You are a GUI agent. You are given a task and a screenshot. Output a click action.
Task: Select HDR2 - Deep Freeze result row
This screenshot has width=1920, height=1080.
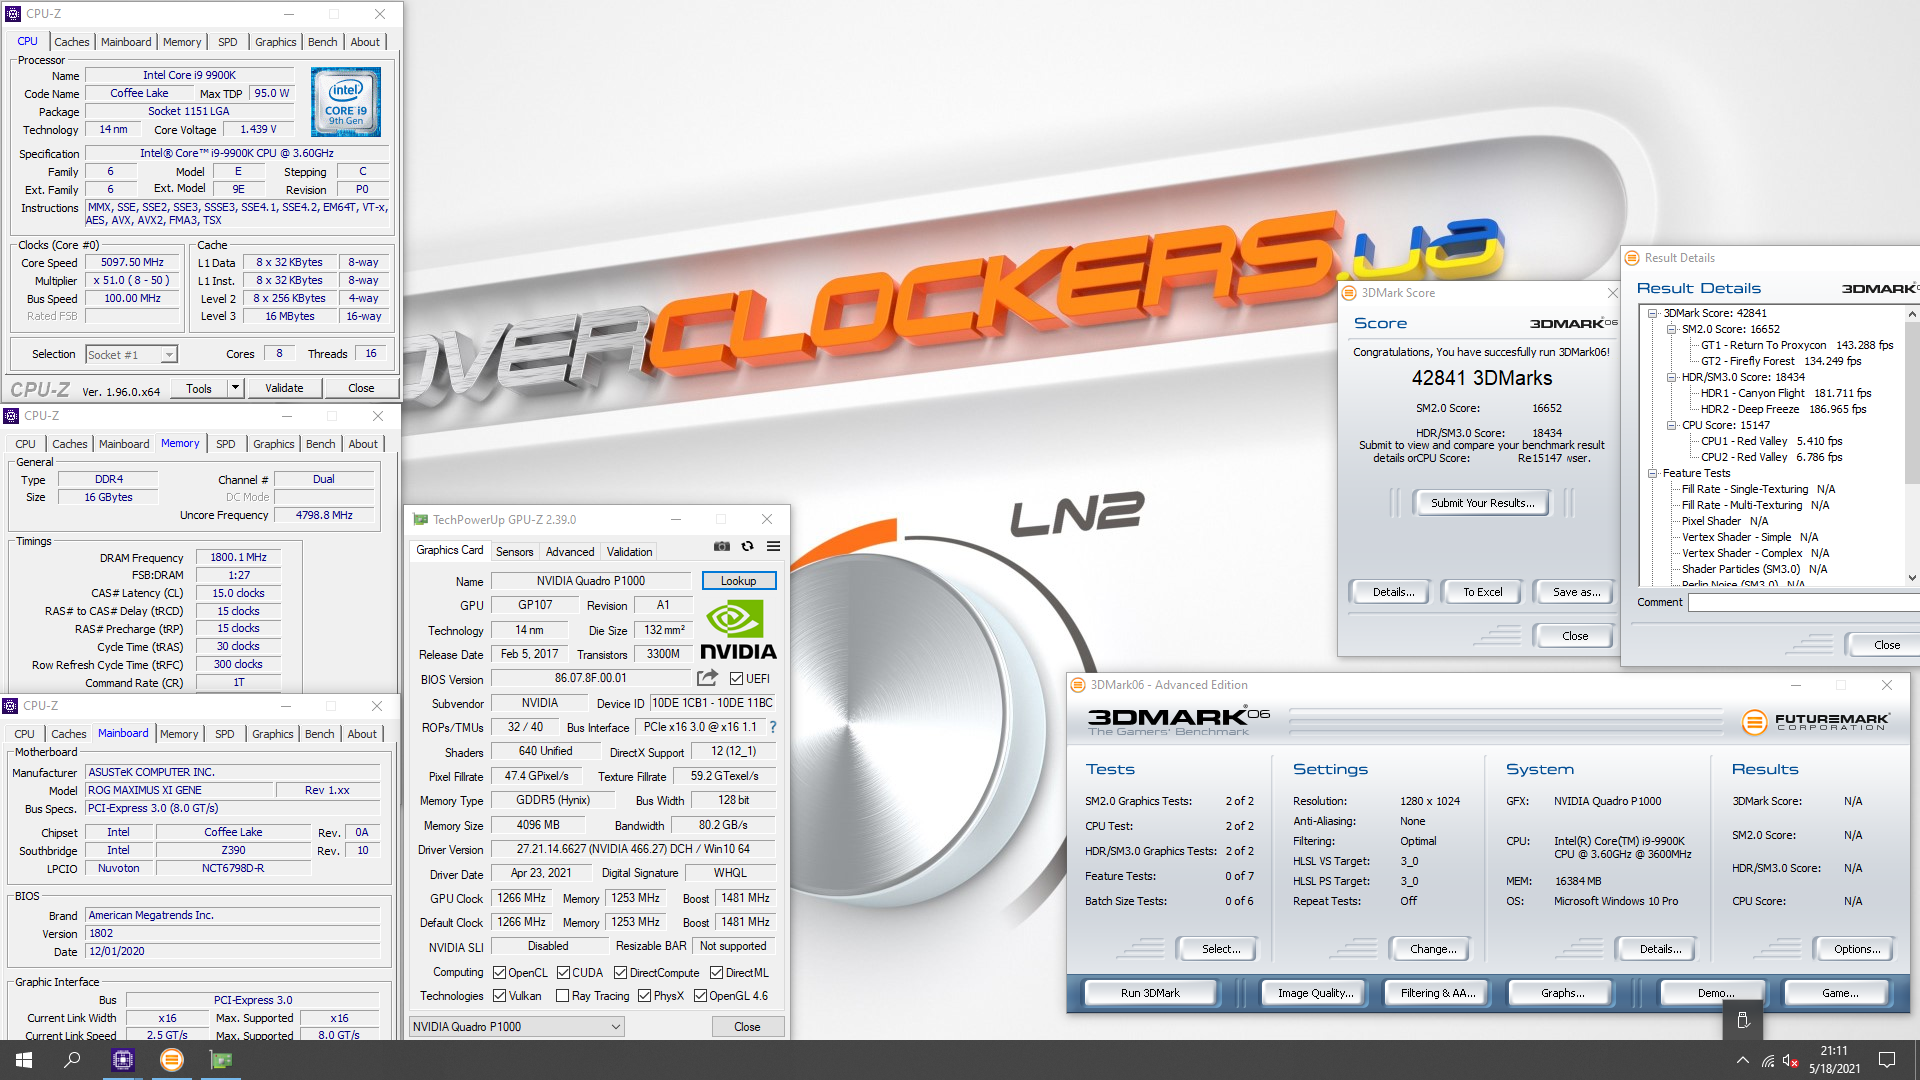pyautogui.click(x=1783, y=409)
